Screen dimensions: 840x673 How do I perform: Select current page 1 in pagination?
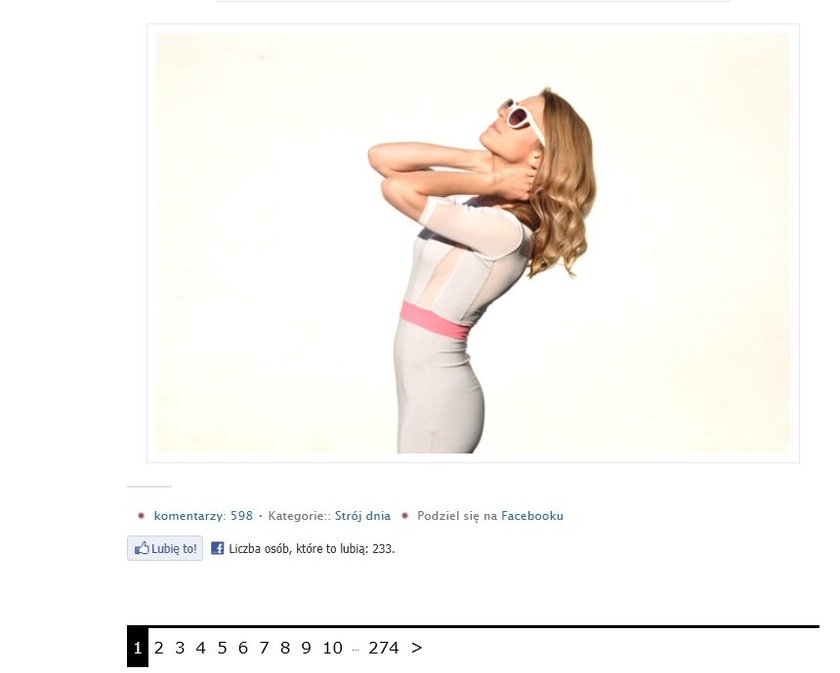[x=138, y=647]
